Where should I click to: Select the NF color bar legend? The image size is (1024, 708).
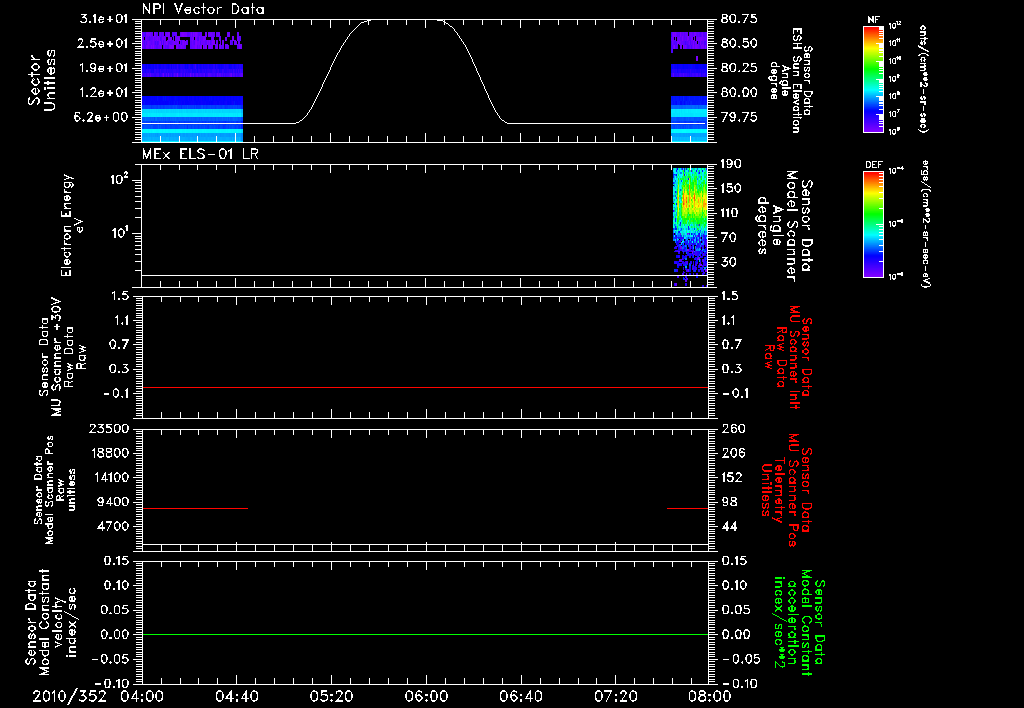coord(874,79)
